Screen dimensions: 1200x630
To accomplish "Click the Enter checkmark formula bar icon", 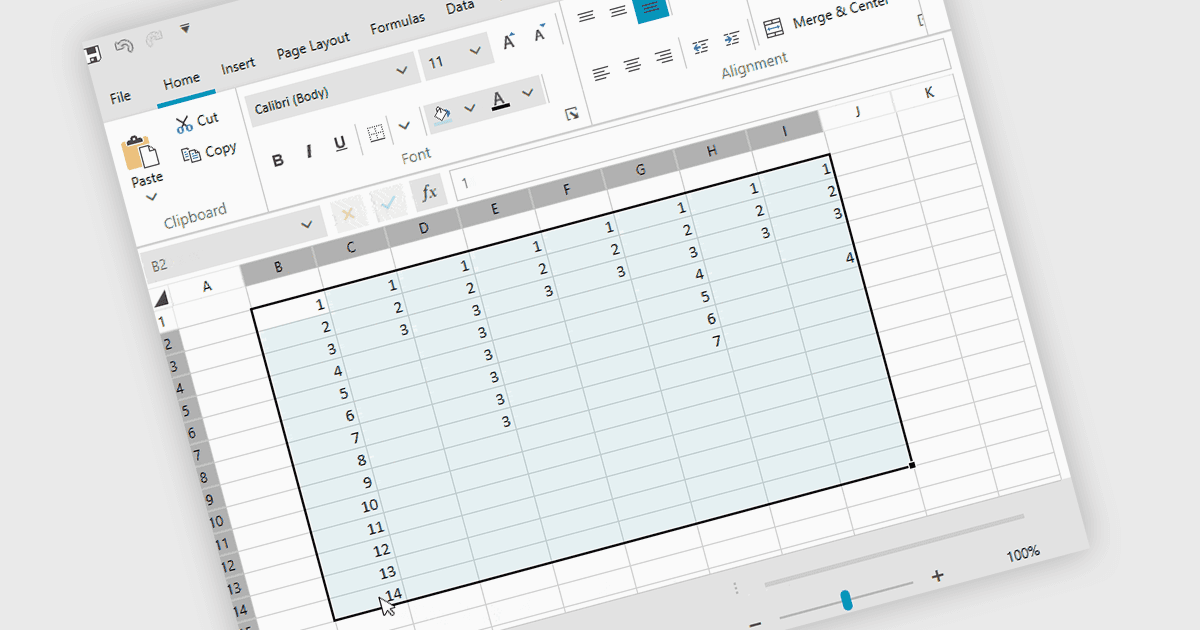I will (388, 203).
